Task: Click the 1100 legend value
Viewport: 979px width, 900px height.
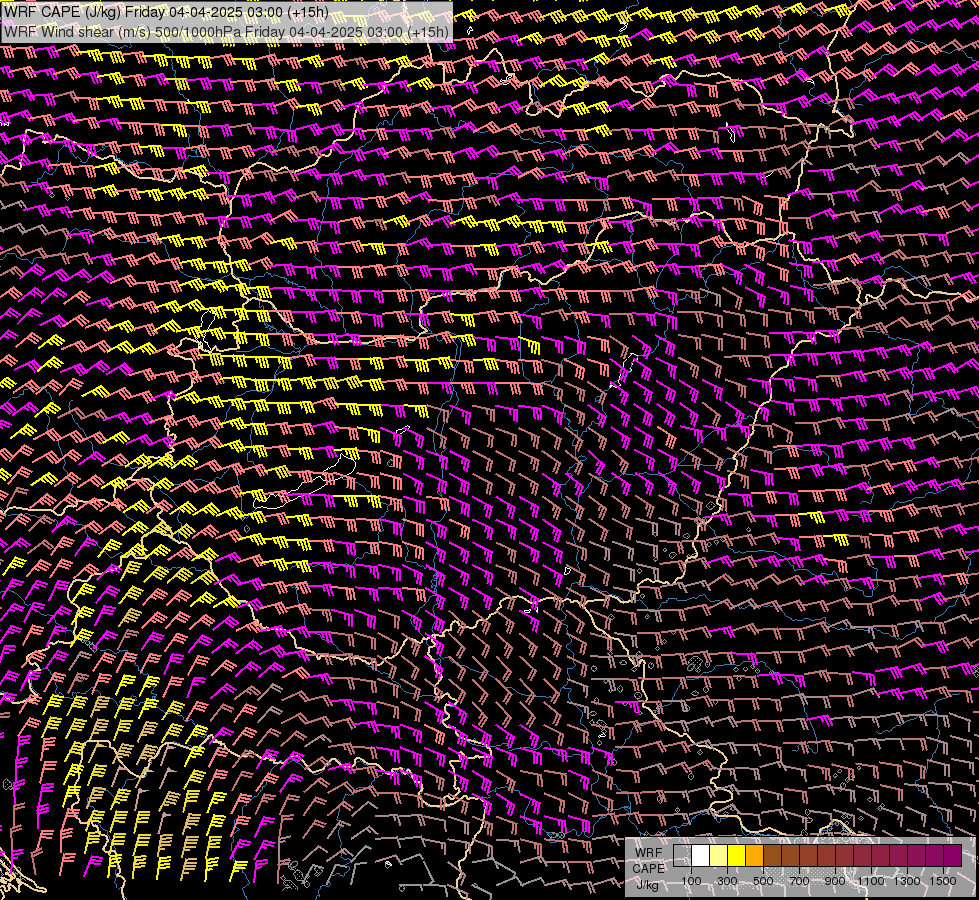Action: [871, 881]
